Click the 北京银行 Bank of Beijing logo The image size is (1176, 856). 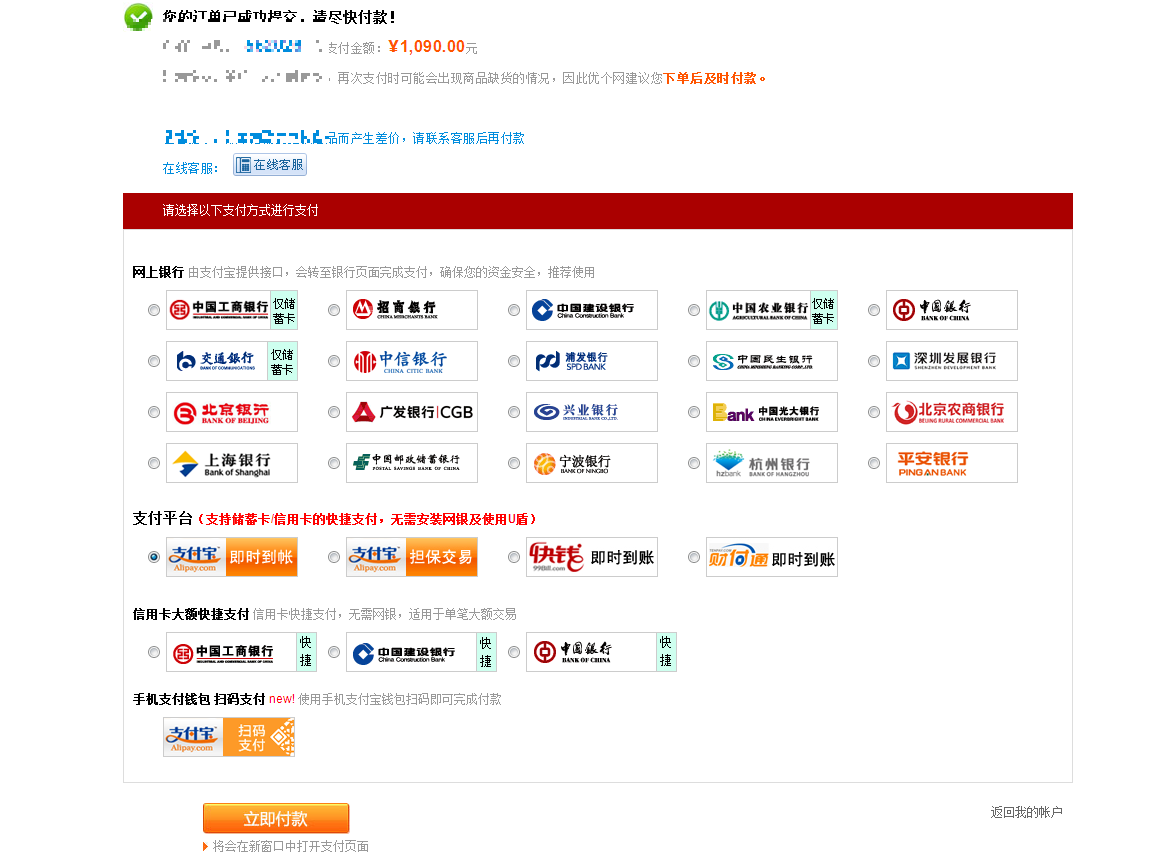pyautogui.click(x=232, y=412)
